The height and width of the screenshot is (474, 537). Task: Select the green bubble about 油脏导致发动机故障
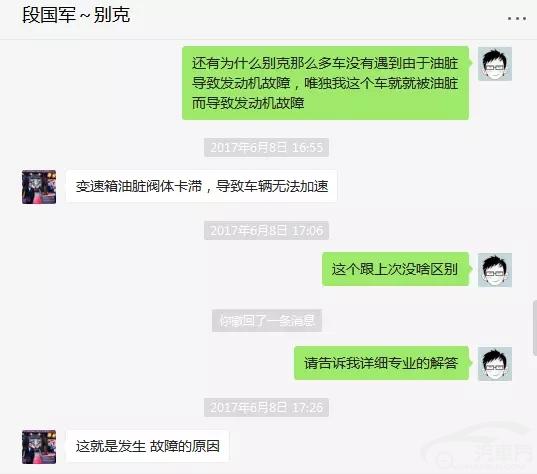(x=325, y=83)
